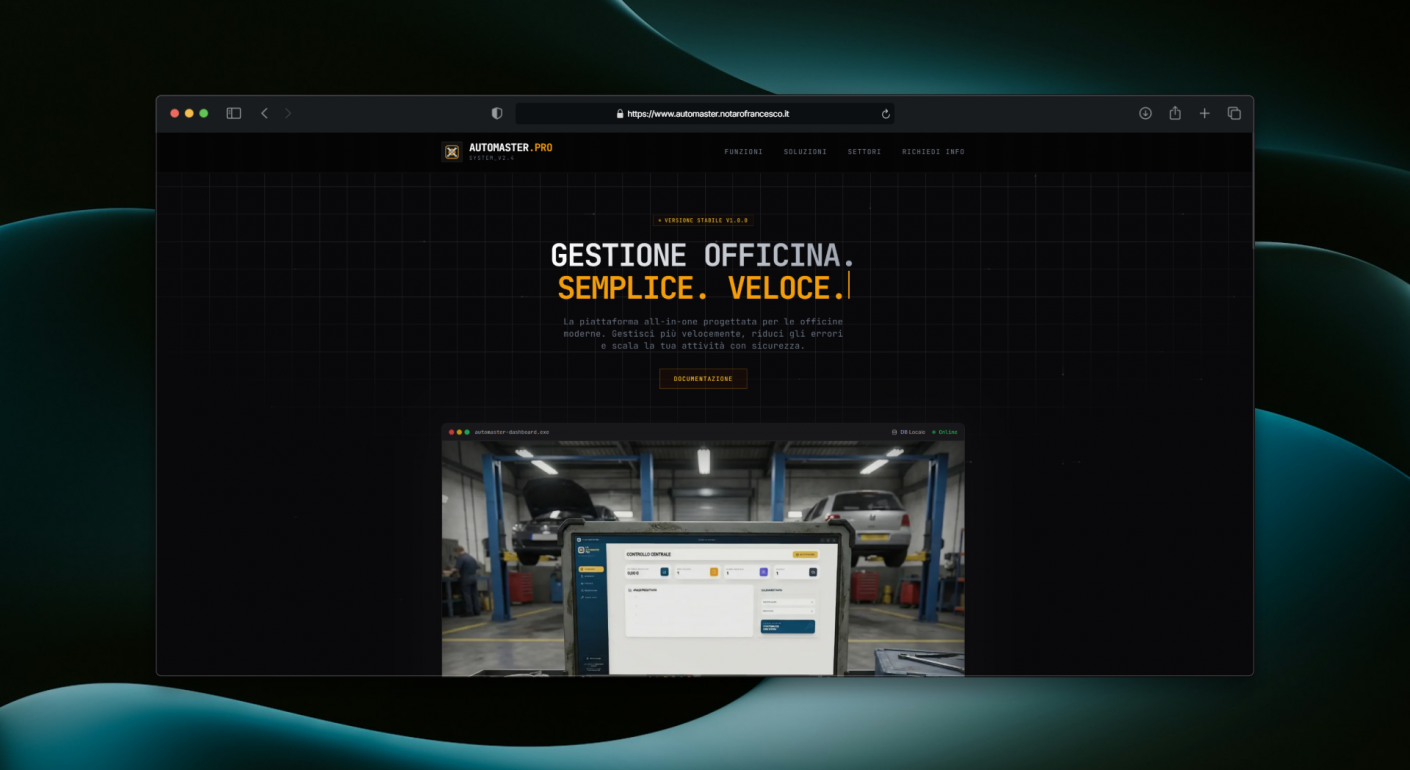Click the Share icon in Safari
The height and width of the screenshot is (770, 1410).
point(1175,113)
